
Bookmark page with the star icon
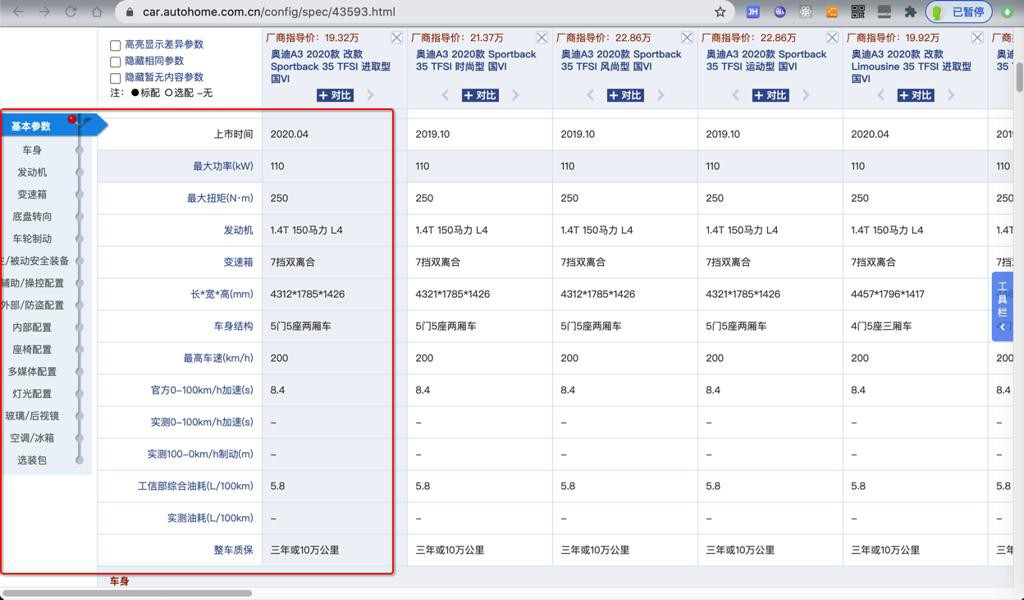pos(720,12)
